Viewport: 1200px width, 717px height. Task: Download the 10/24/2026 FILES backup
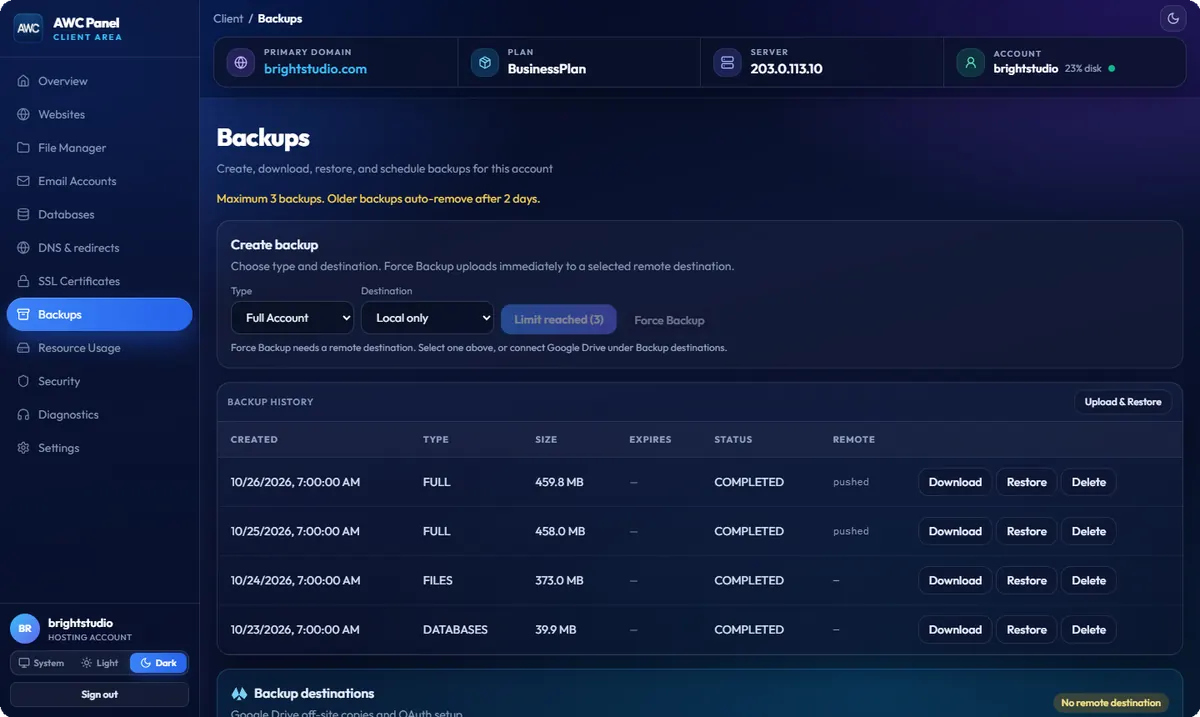955,580
